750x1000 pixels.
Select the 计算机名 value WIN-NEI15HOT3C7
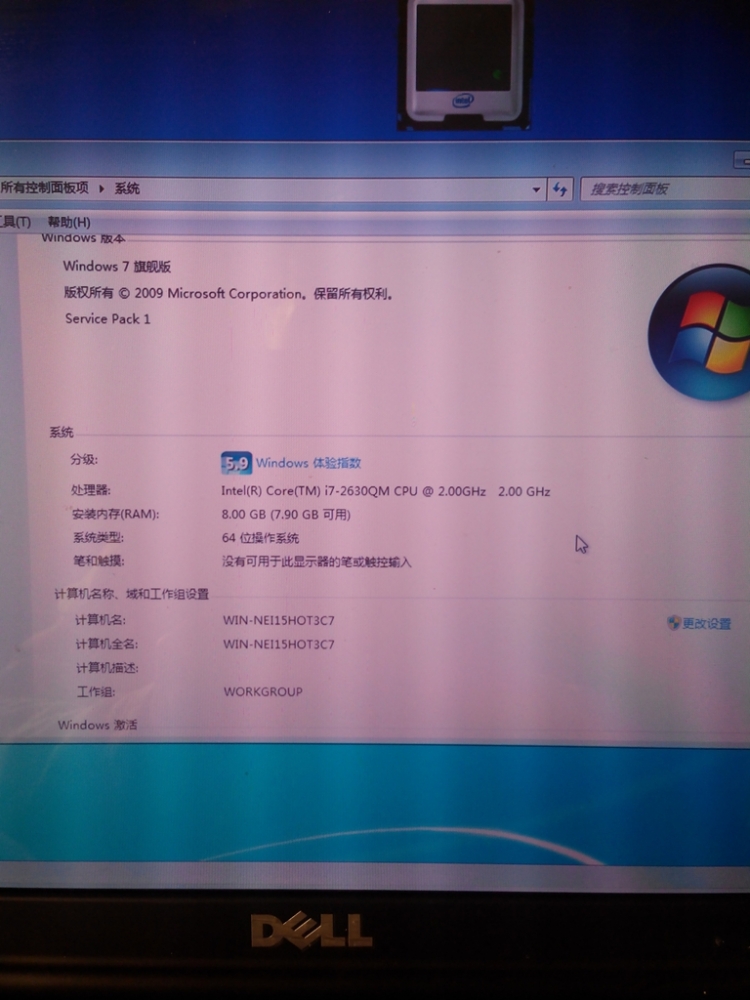pos(279,621)
